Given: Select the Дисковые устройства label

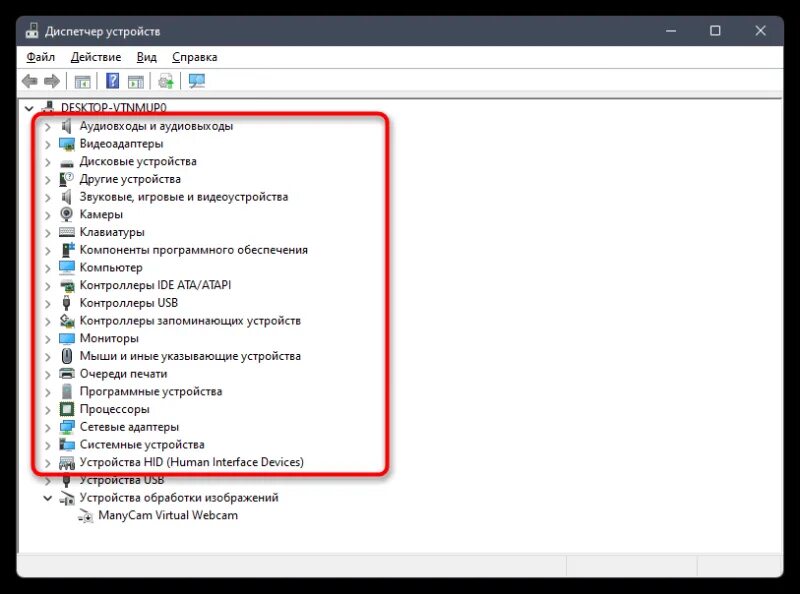Looking at the screenshot, I should coord(138,161).
